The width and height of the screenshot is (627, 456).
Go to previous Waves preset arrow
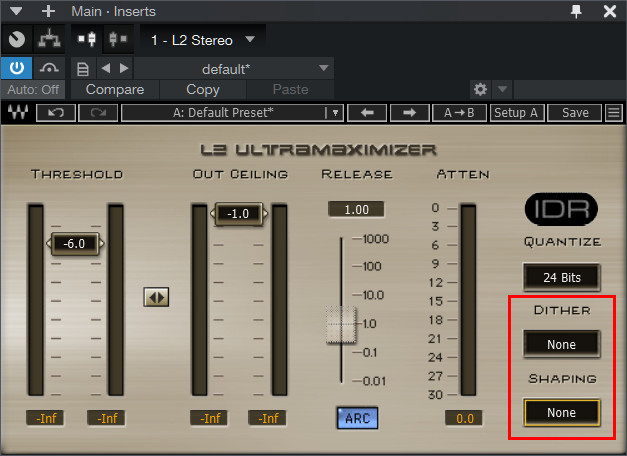point(367,113)
